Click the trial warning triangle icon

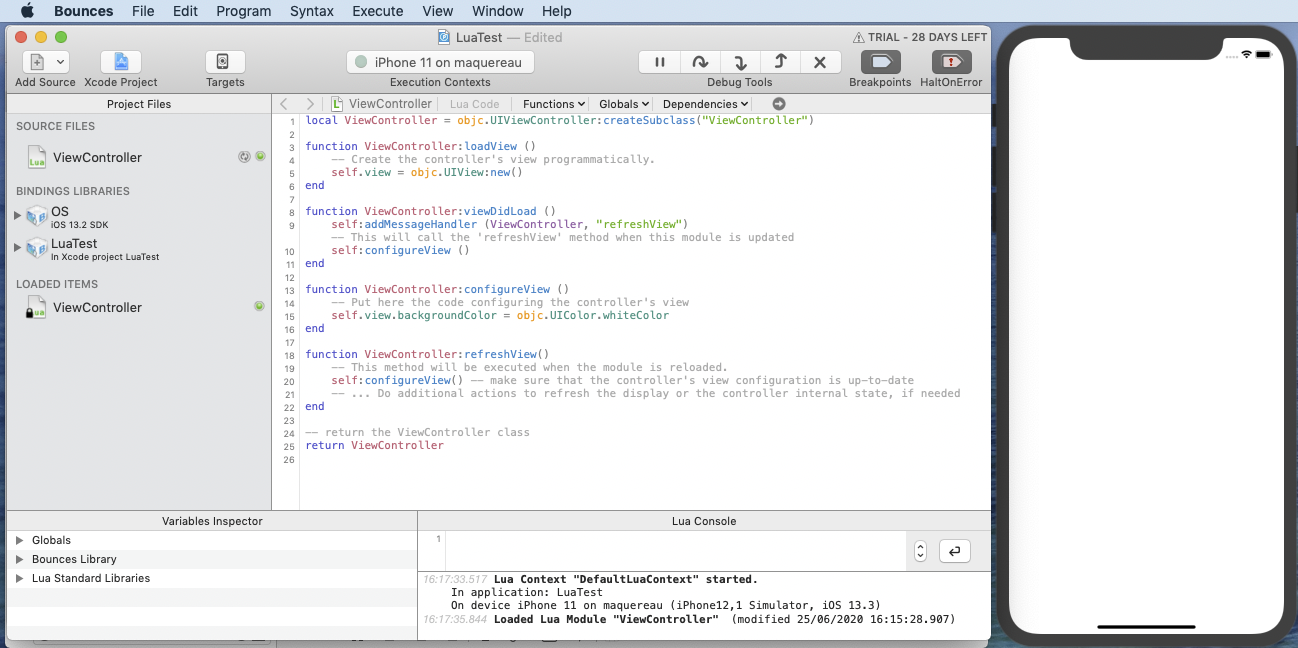859,37
